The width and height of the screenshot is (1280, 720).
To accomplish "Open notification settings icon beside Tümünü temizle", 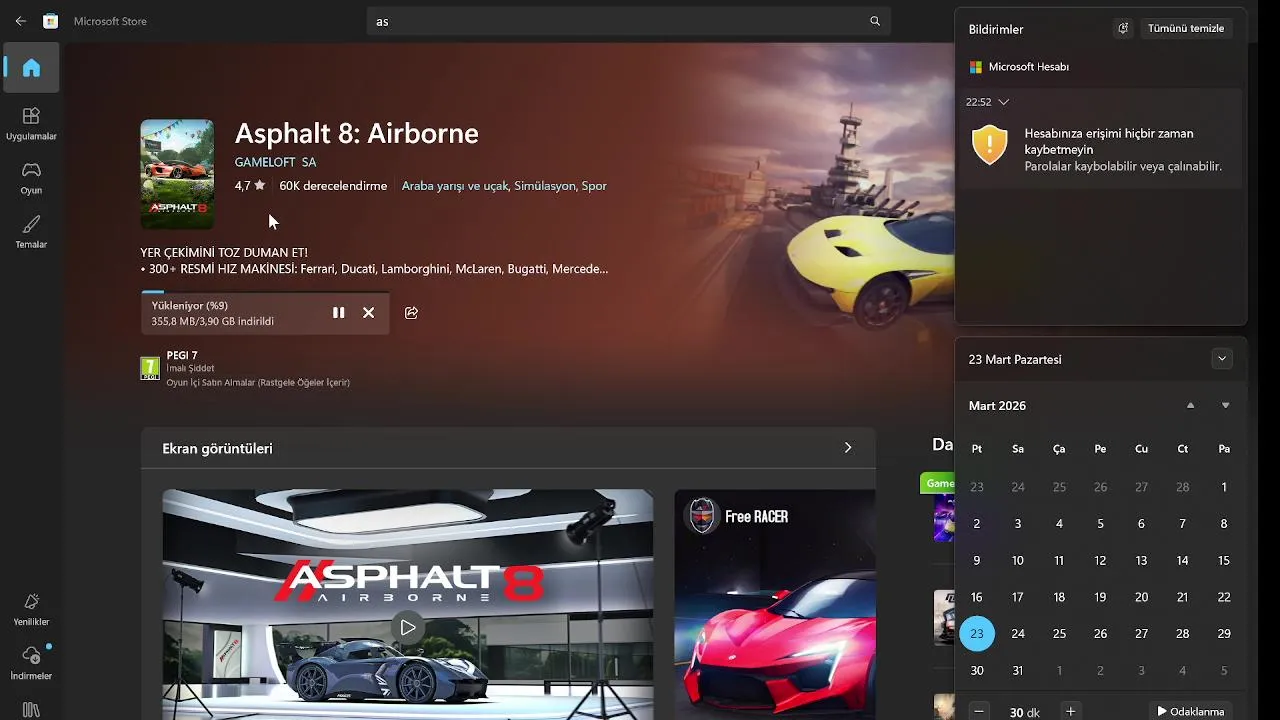I will 1123,28.
